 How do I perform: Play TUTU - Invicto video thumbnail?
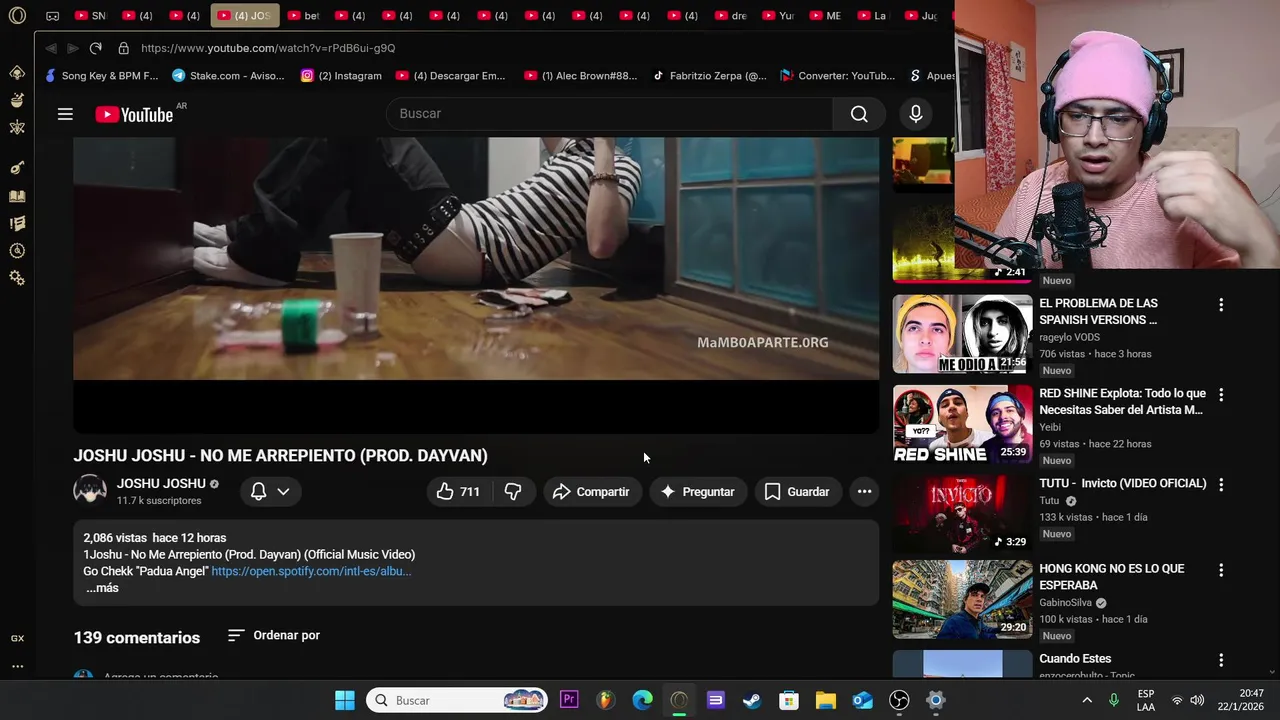tap(962, 514)
